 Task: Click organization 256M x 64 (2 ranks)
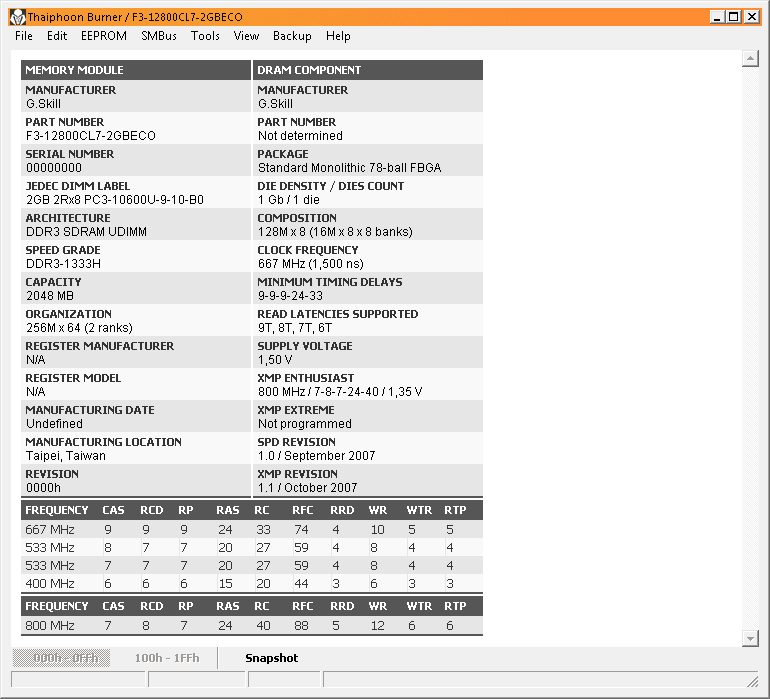click(x=79, y=328)
